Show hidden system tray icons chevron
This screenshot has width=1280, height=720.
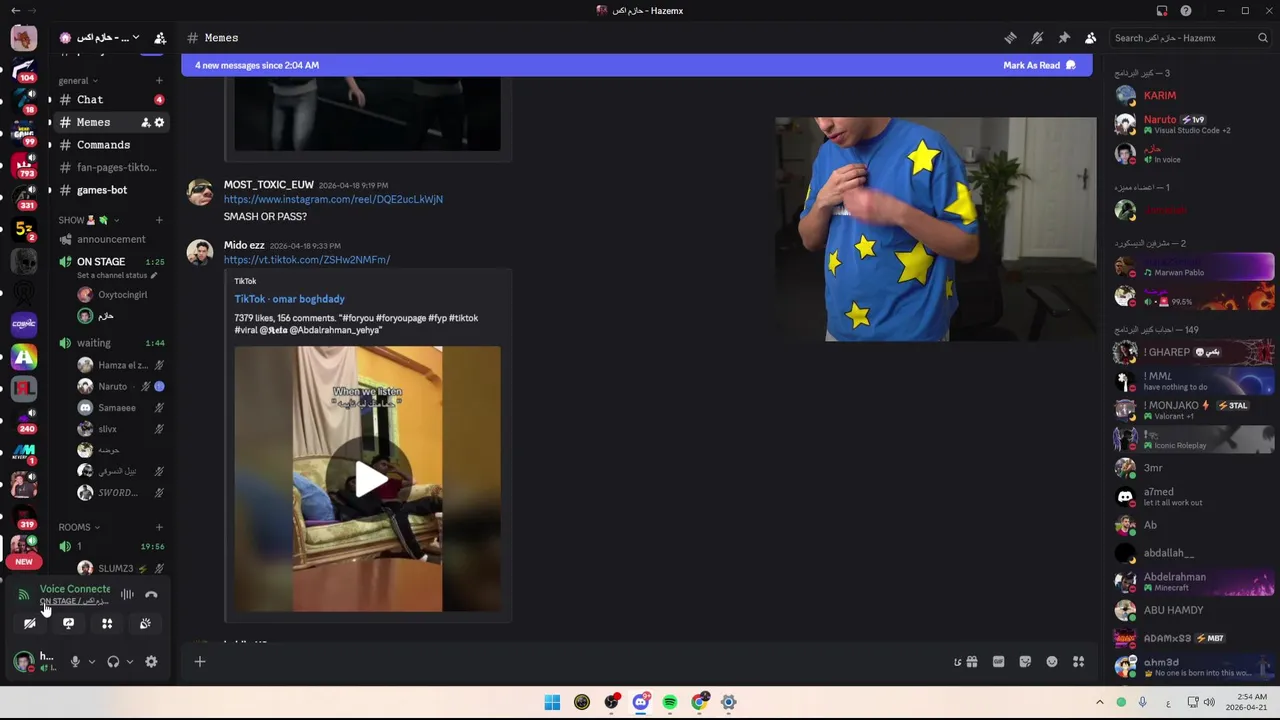tap(1099, 702)
